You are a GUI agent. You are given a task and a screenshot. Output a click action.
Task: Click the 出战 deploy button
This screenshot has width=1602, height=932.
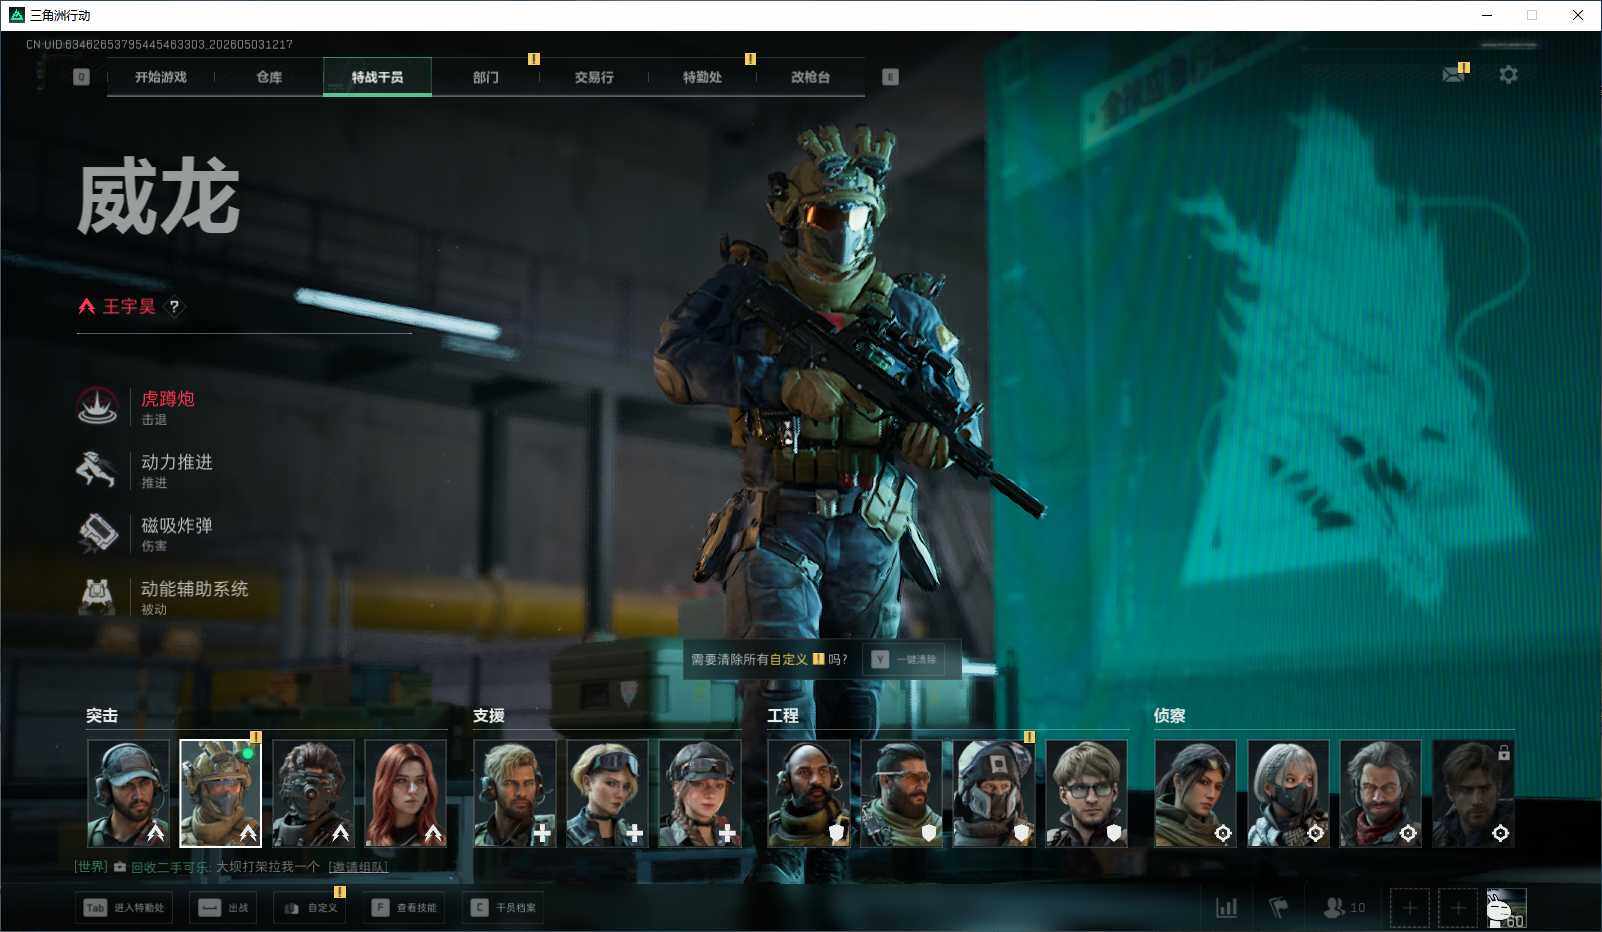click(222, 908)
